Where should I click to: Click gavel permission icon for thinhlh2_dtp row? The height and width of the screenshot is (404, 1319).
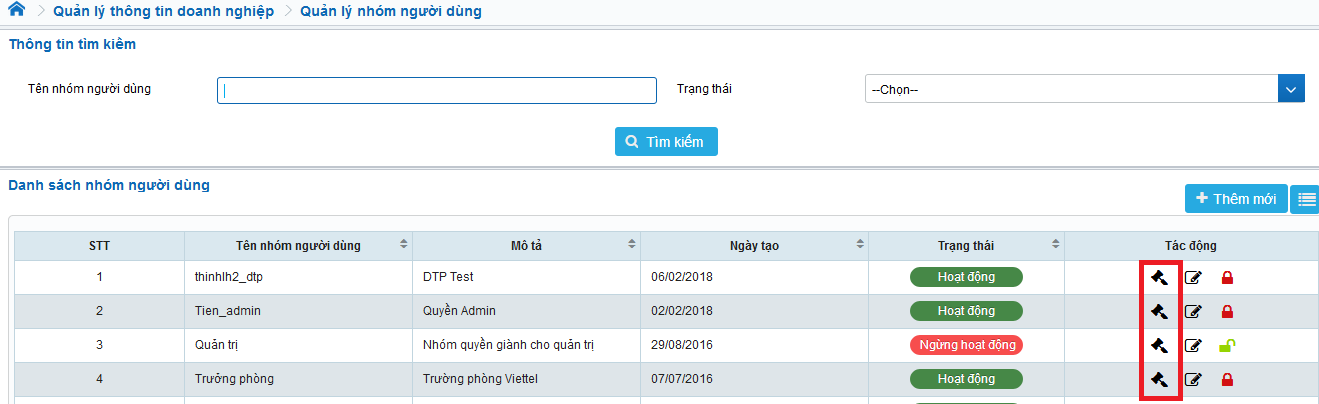1160,278
